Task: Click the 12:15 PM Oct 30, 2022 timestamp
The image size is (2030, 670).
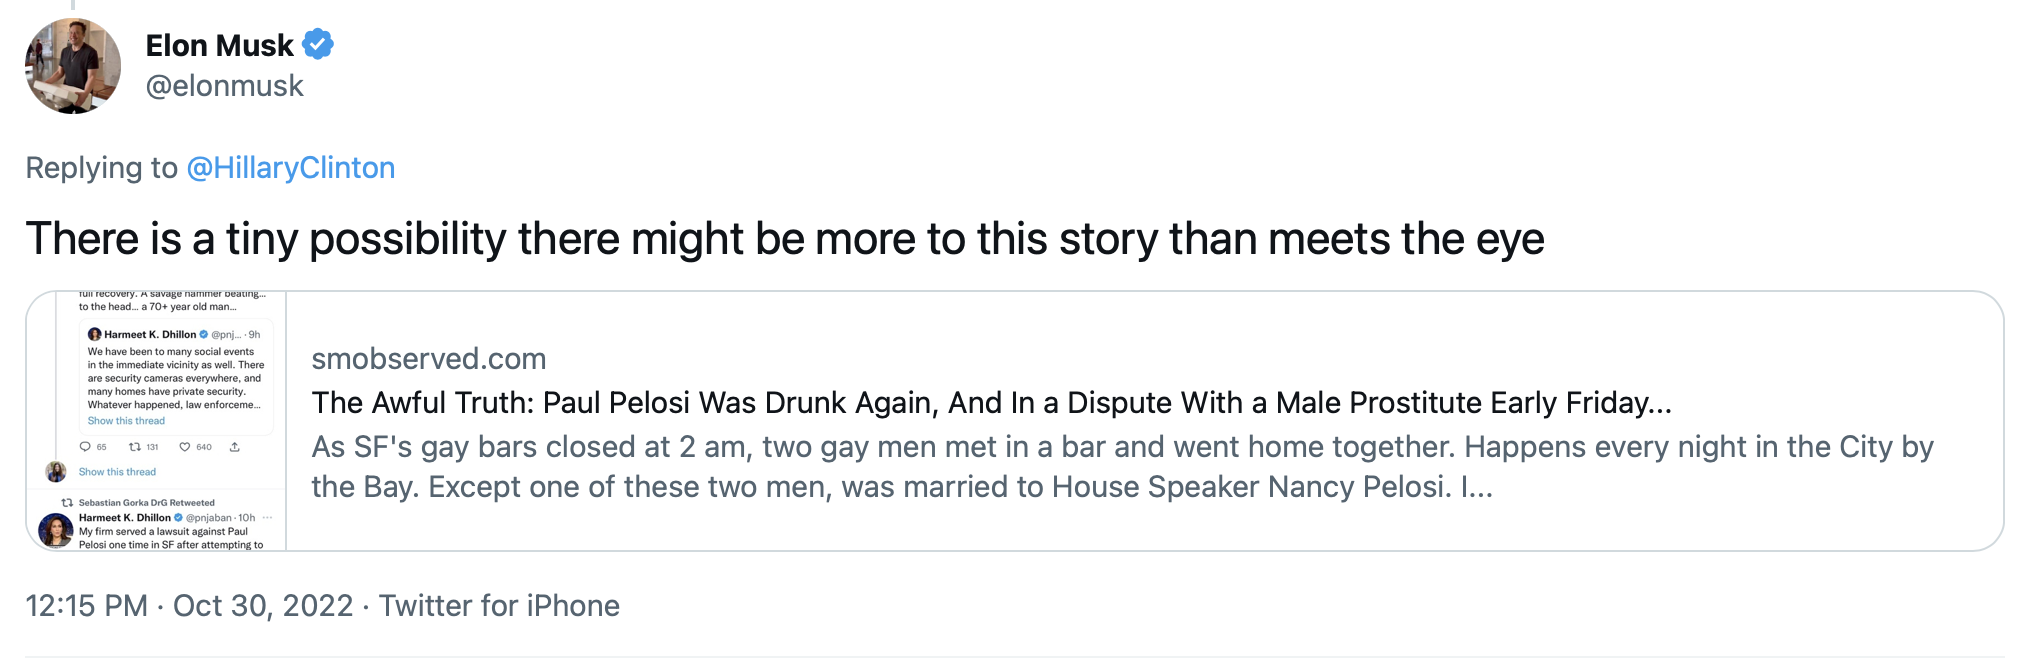Action: coord(189,606)
